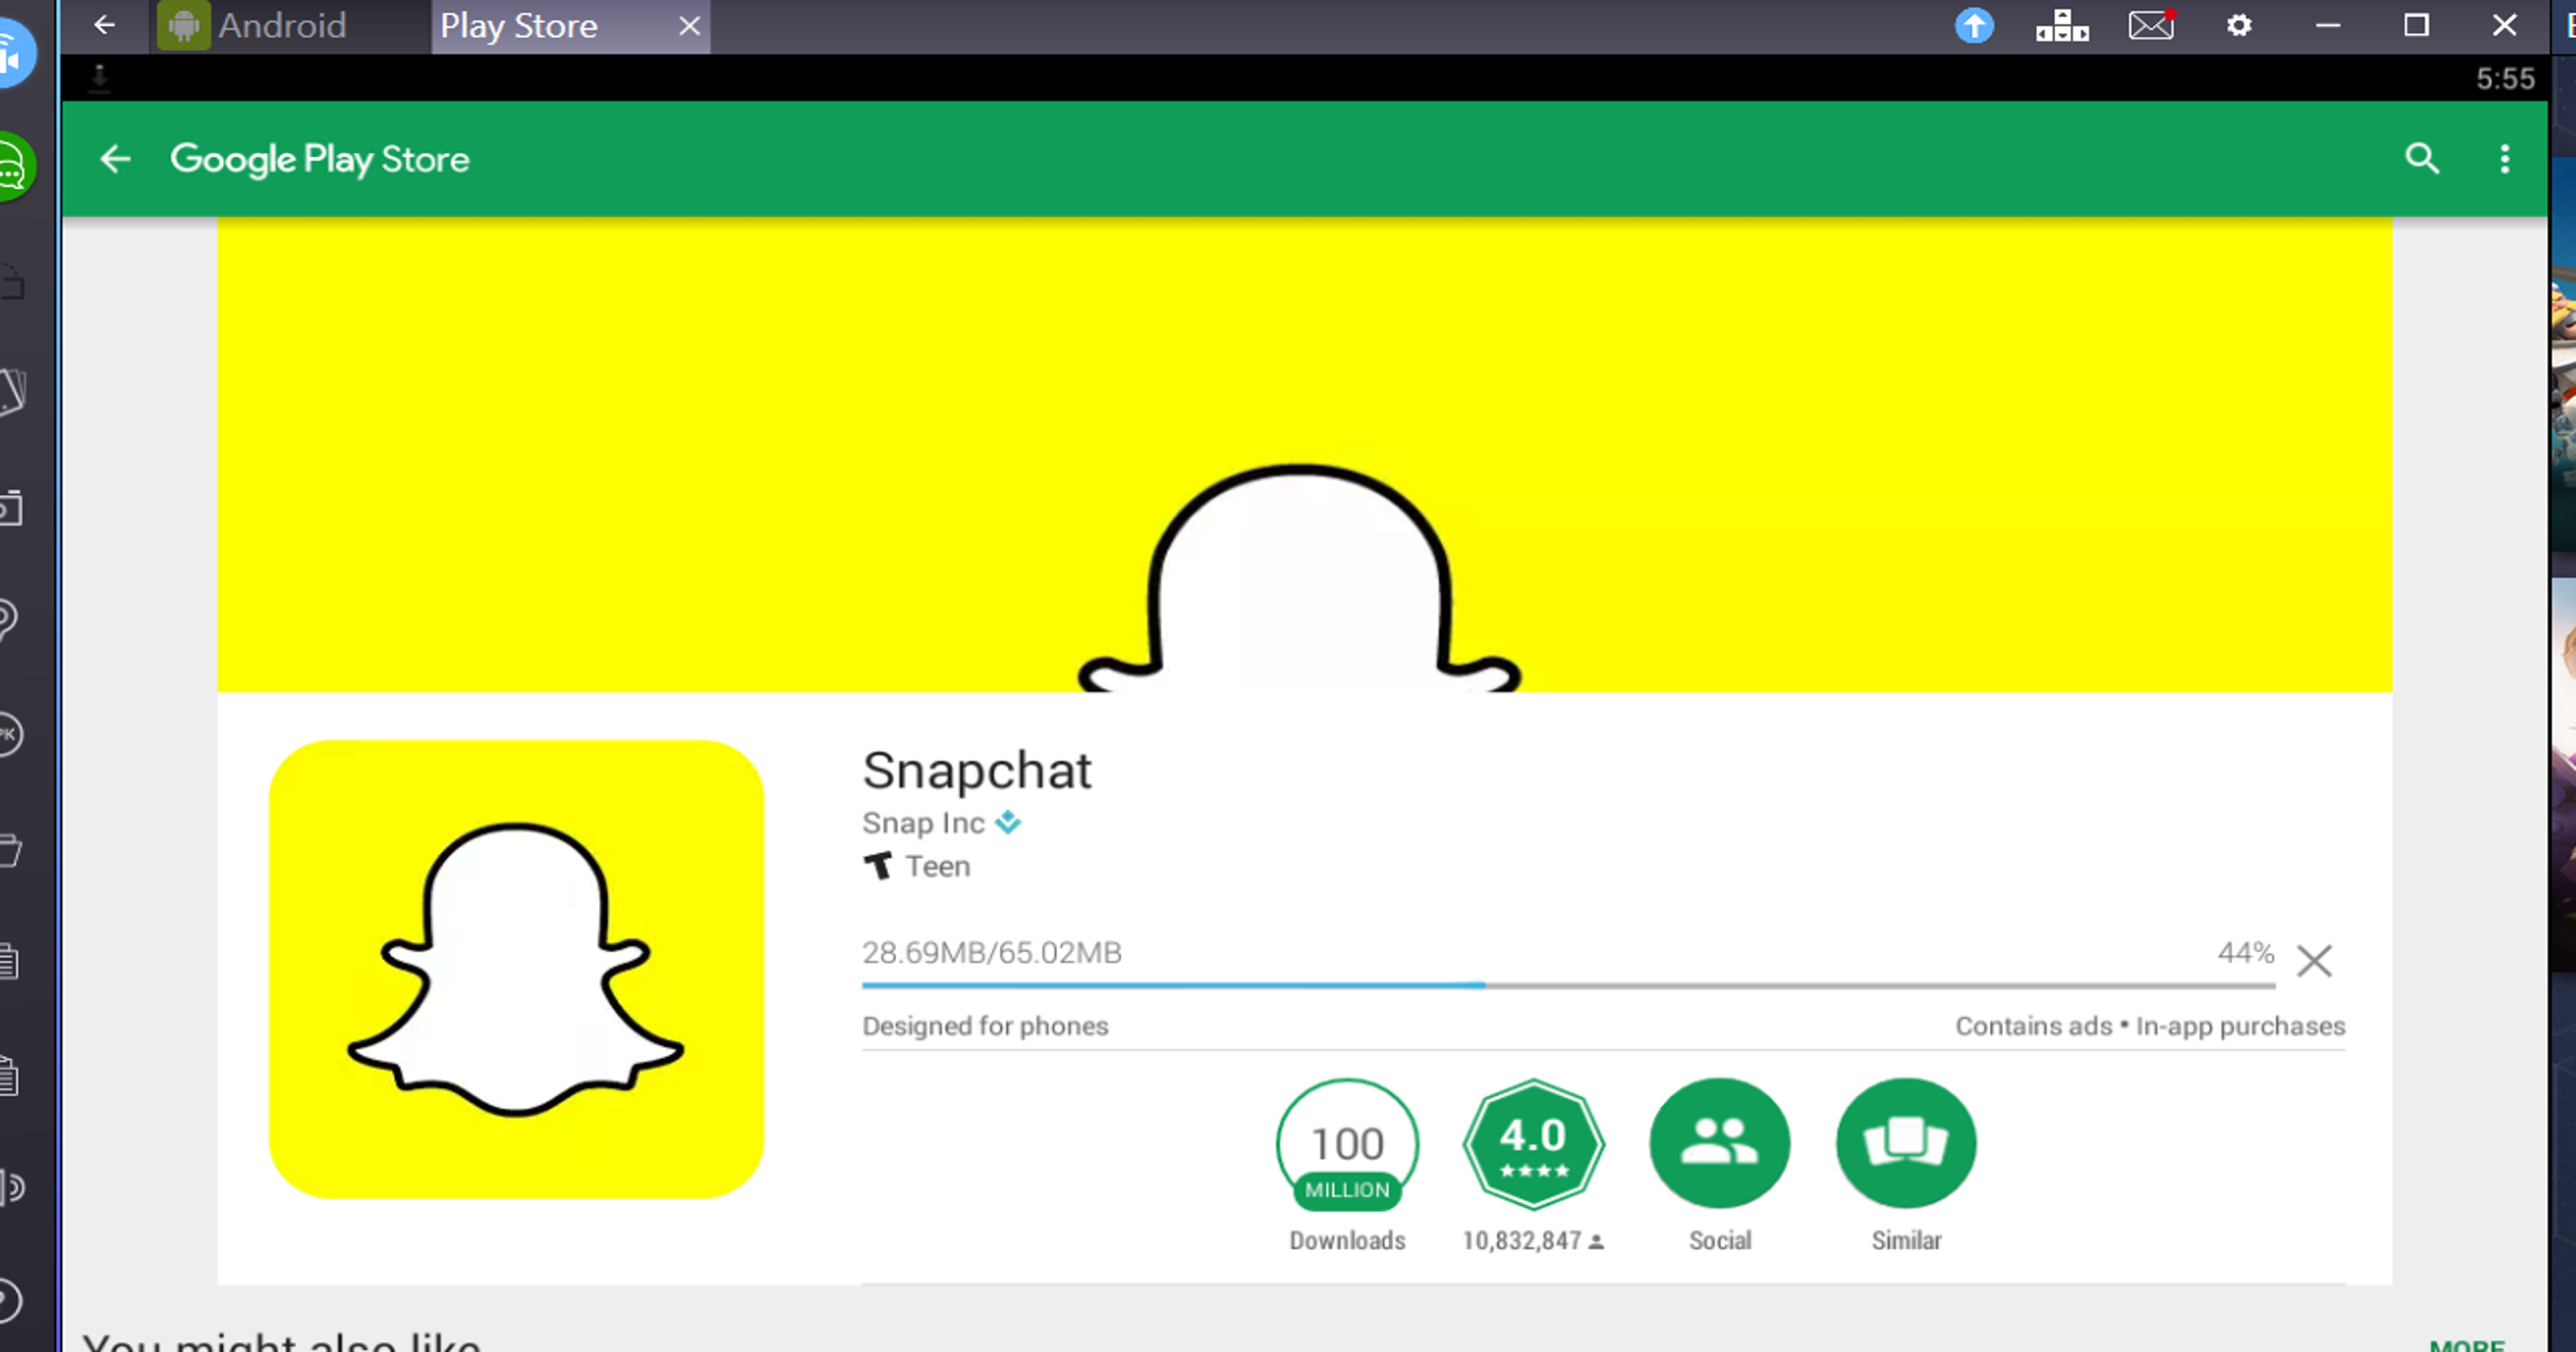The height and width of the screenshot is (1352, 2576).
Task: Scroll down to You might also like
Action: (283, 1338)
